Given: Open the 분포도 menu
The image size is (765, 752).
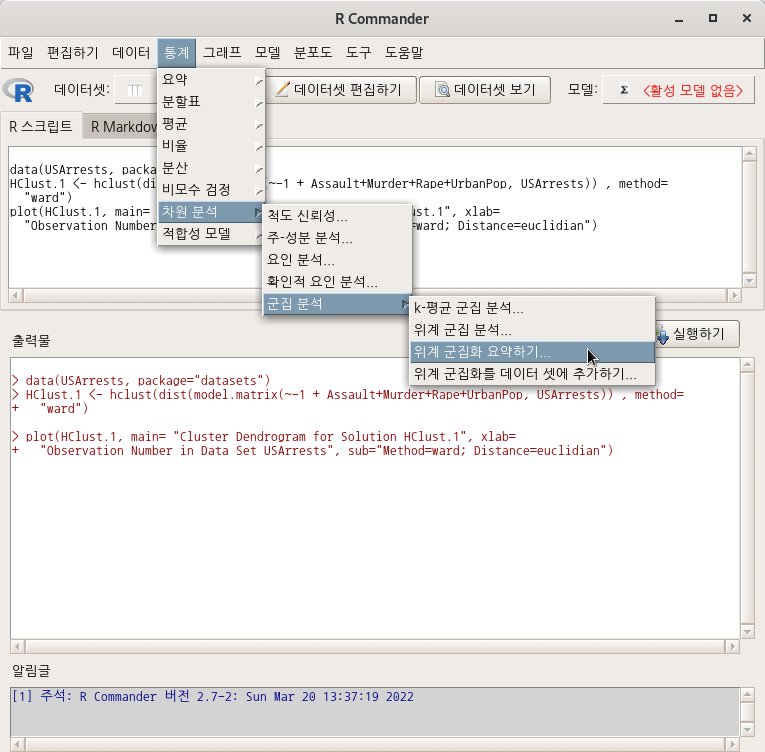Looking at the screenshot, I should click(313, 53).
